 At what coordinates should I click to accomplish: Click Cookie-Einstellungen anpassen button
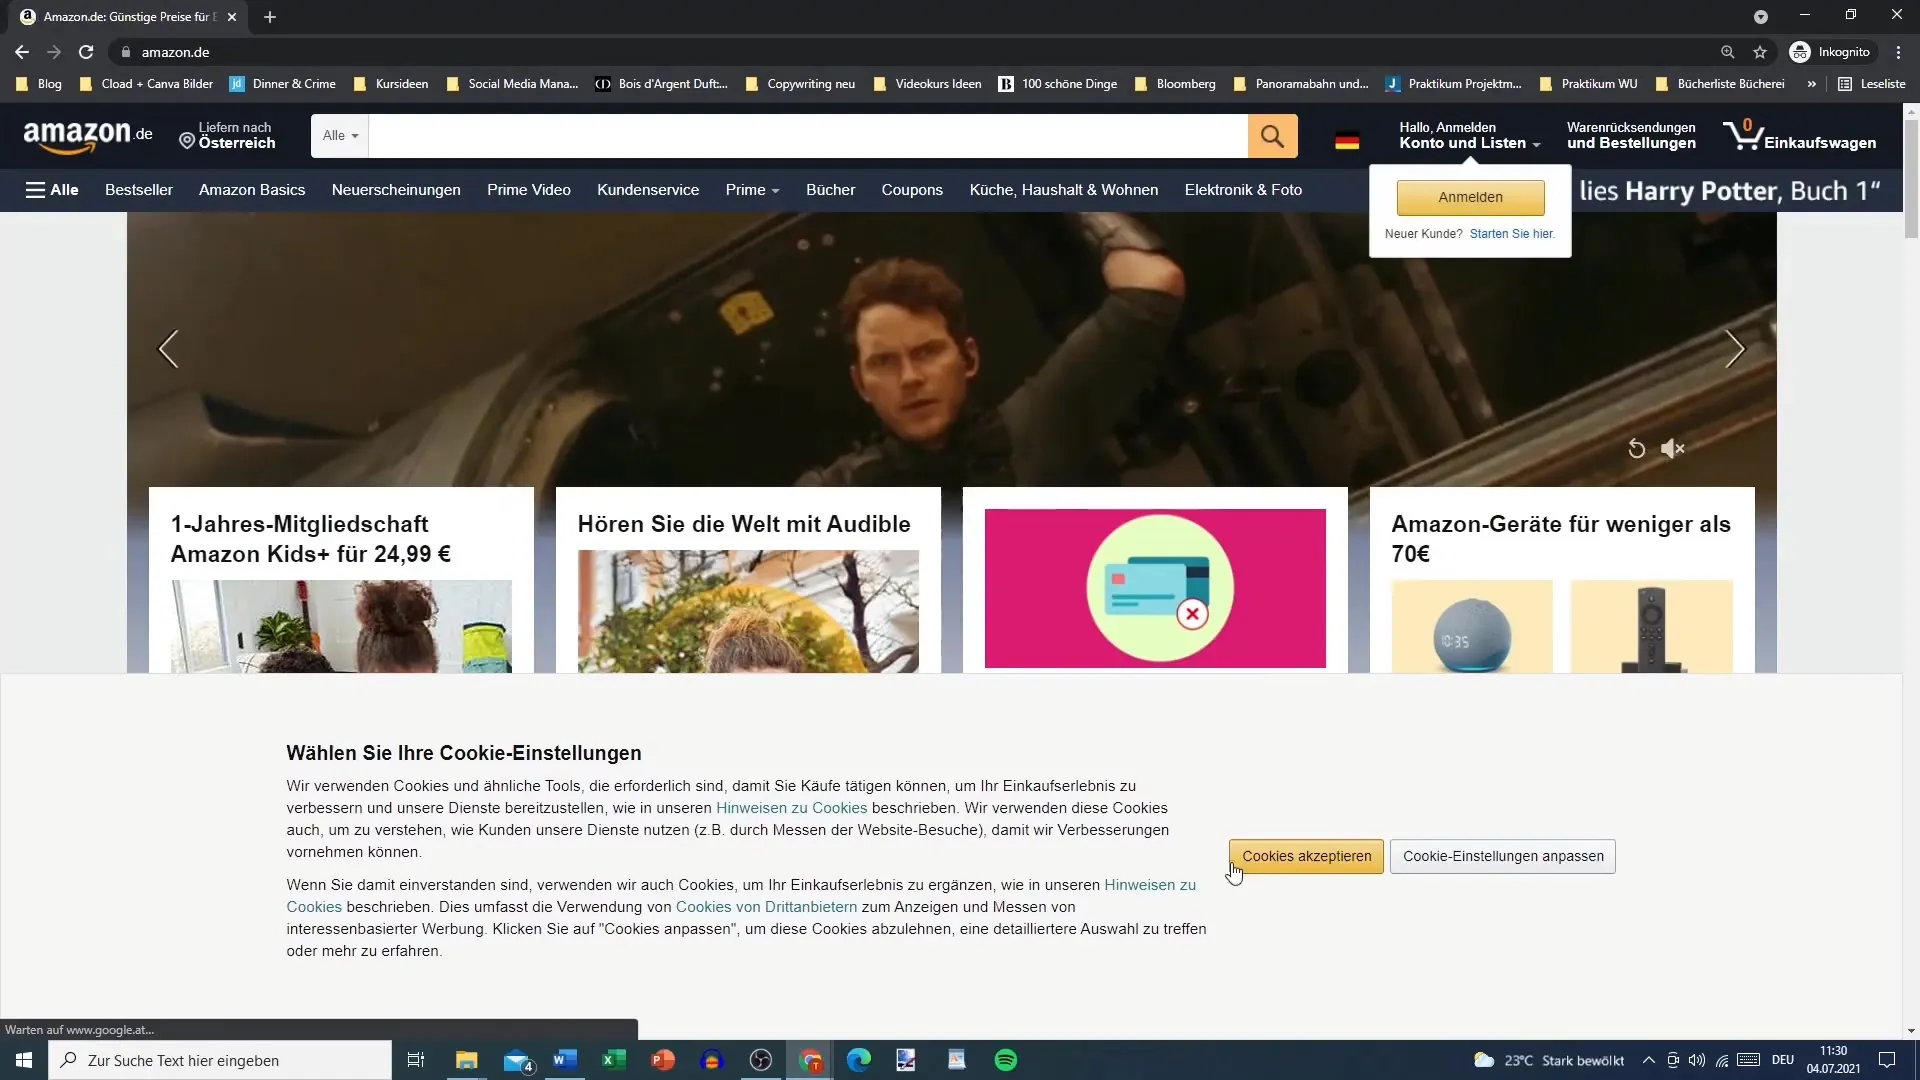[1503, 857]
